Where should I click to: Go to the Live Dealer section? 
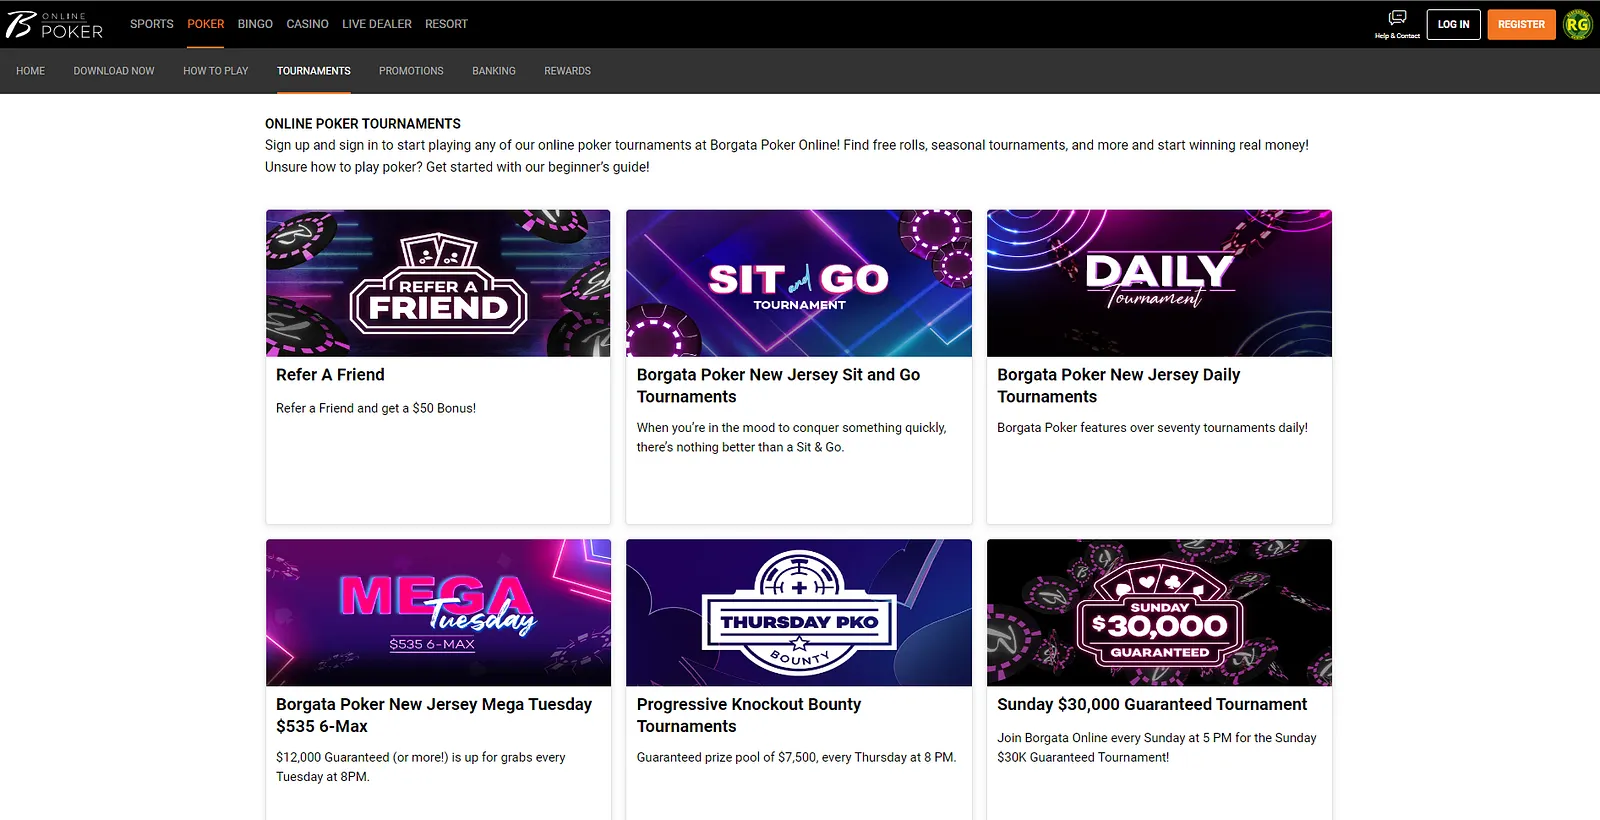click(x=376, y=24)
